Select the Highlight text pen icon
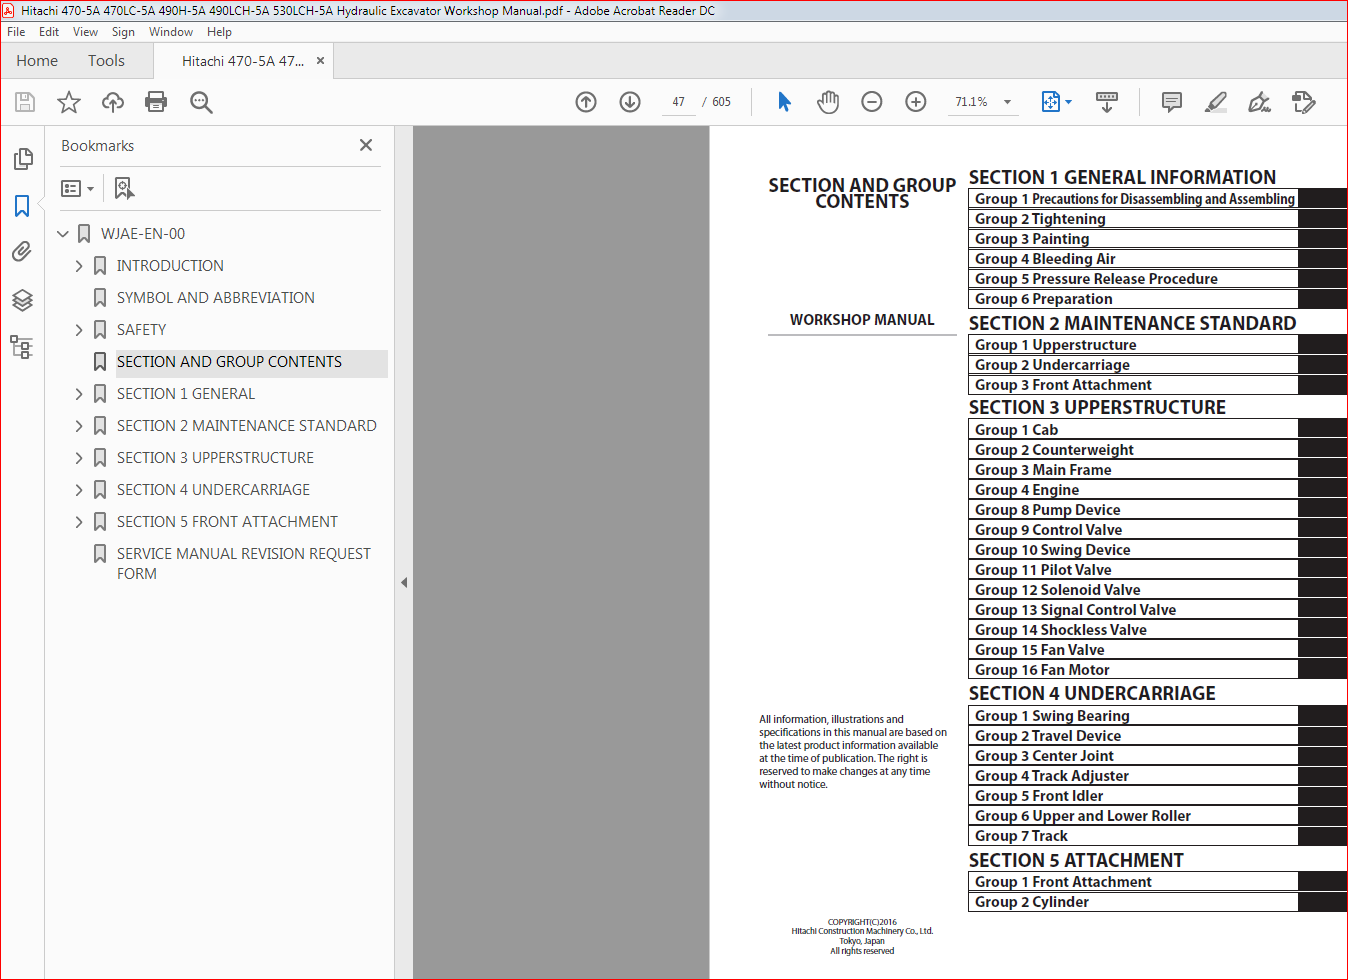The image size is (1348, 980). (x=1216, y=102)
